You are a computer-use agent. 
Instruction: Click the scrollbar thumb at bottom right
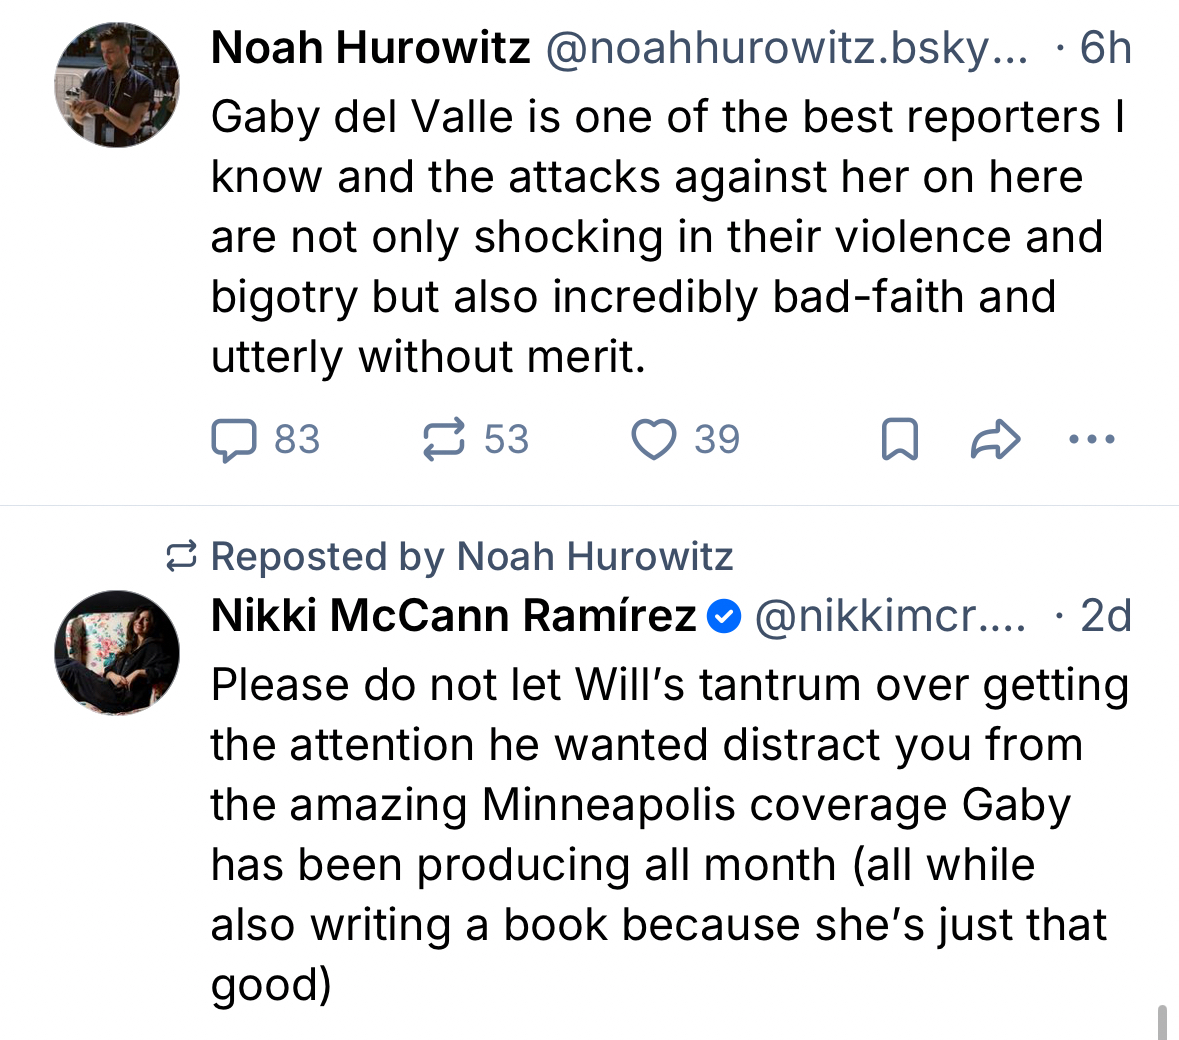tap(1162, 1022)
